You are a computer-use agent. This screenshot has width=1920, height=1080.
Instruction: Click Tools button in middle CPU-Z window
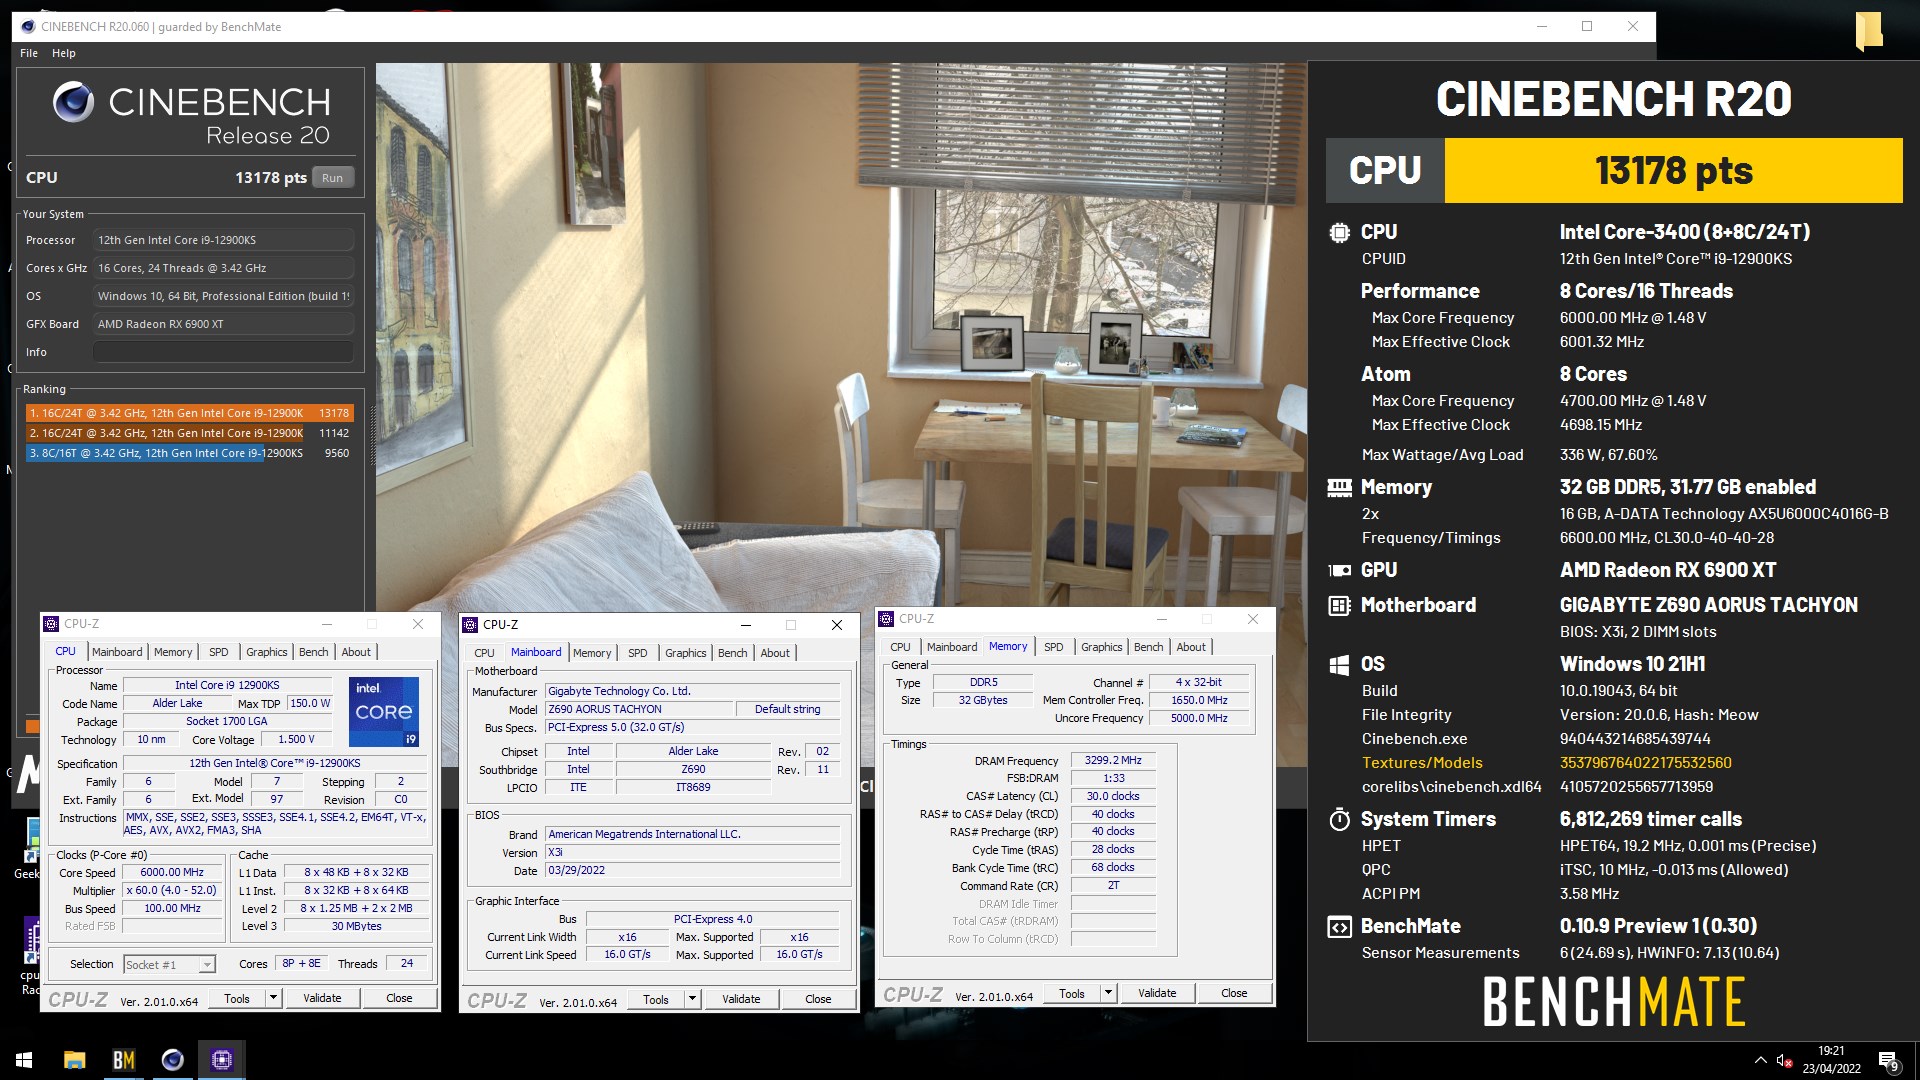pyautogui.click(x=656, y=999)
